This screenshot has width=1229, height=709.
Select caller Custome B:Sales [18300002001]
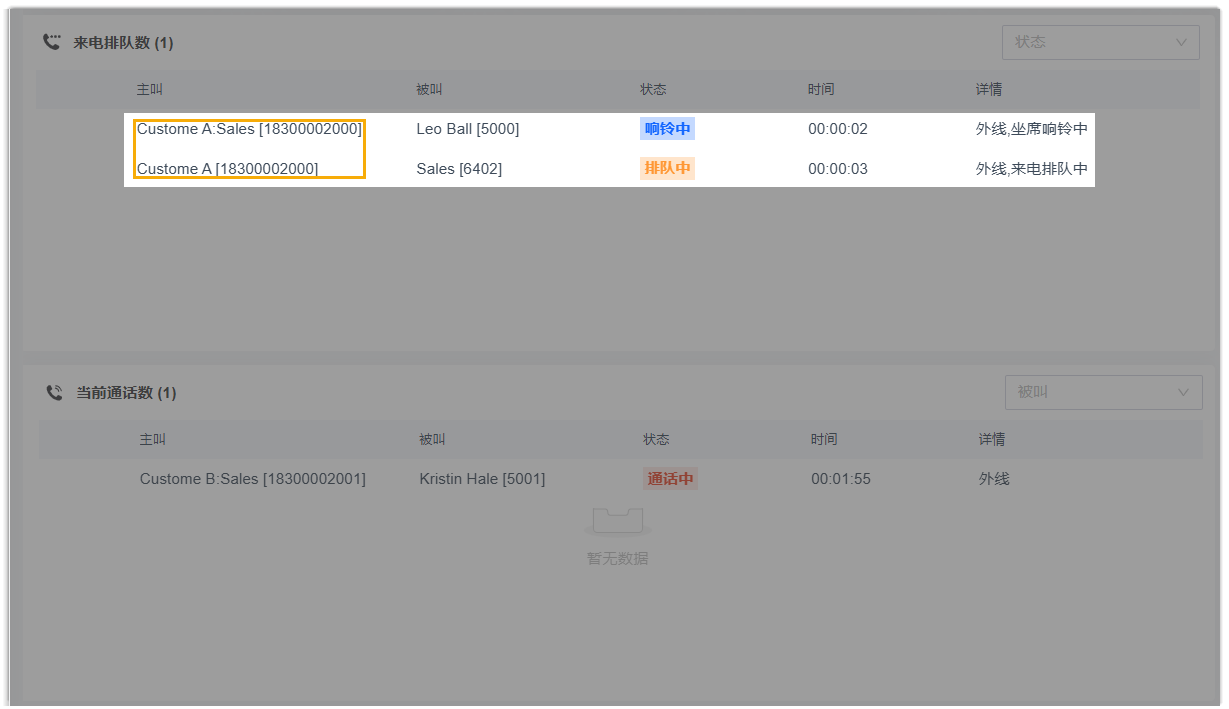(x=252, y=479)
